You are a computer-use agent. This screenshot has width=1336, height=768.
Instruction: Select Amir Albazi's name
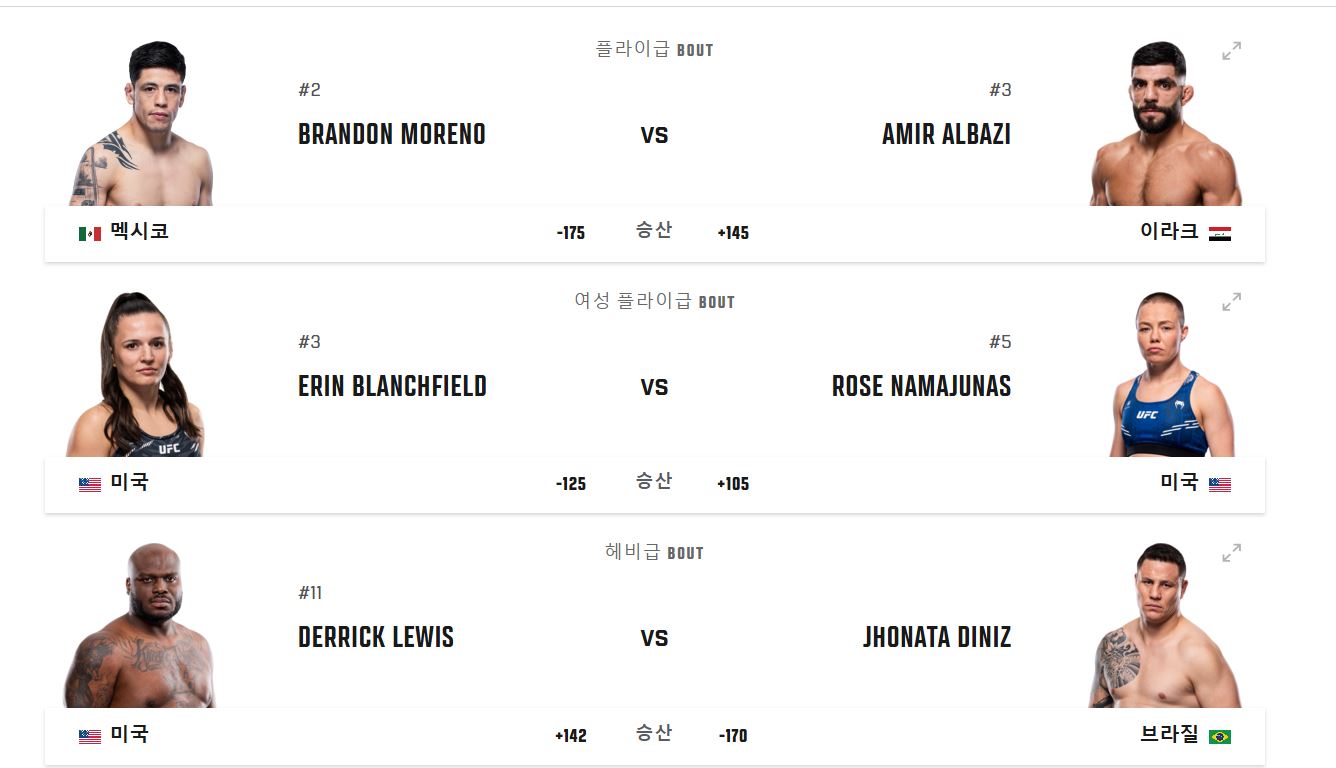click(949, 135)
